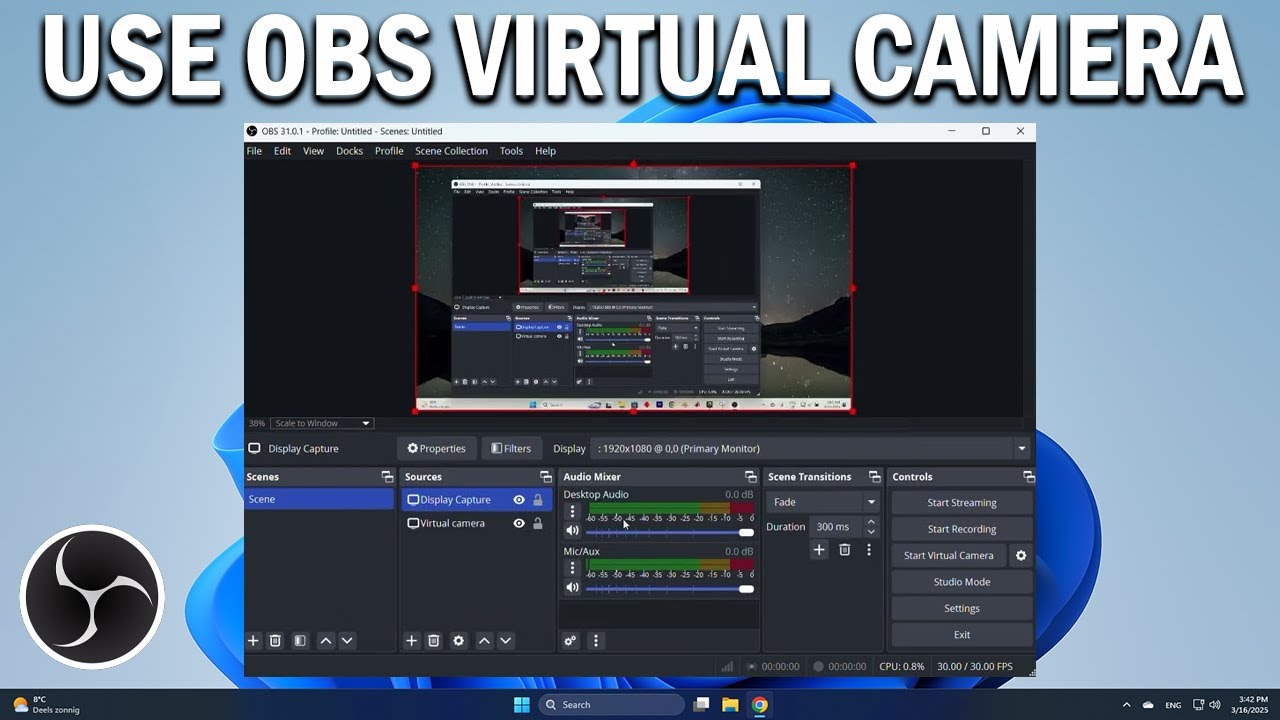Select the Scene item in Scenes list

[x=319, y=499]
